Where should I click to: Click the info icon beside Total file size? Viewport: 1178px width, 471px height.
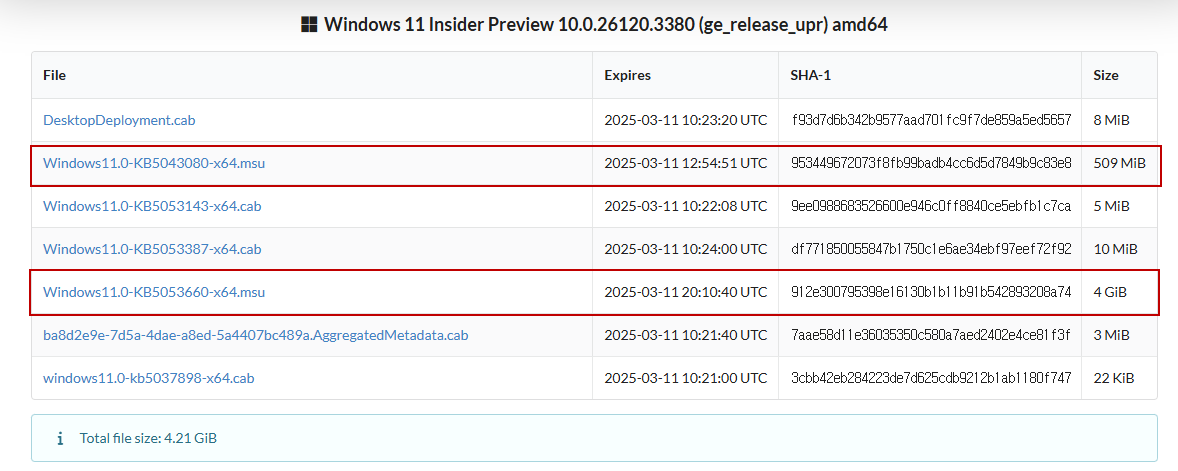point(60,438)
